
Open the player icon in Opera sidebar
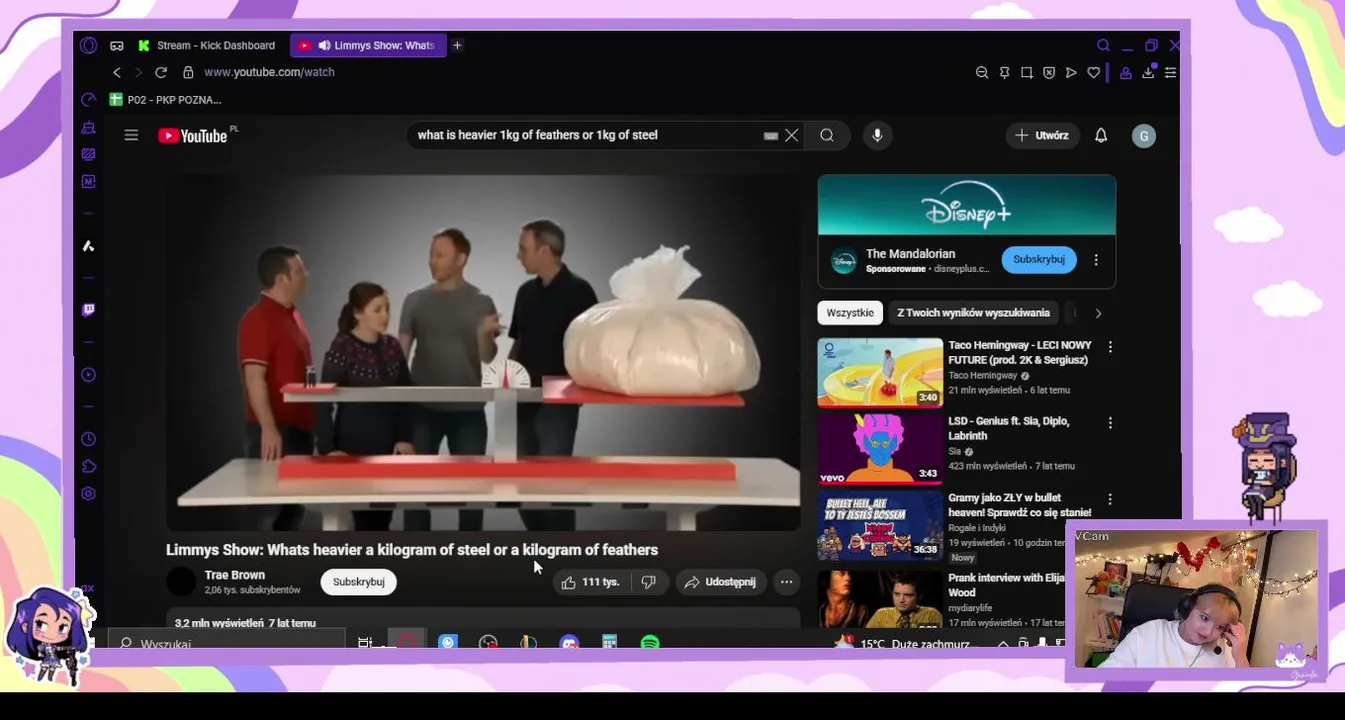click(x=89, y=375)
